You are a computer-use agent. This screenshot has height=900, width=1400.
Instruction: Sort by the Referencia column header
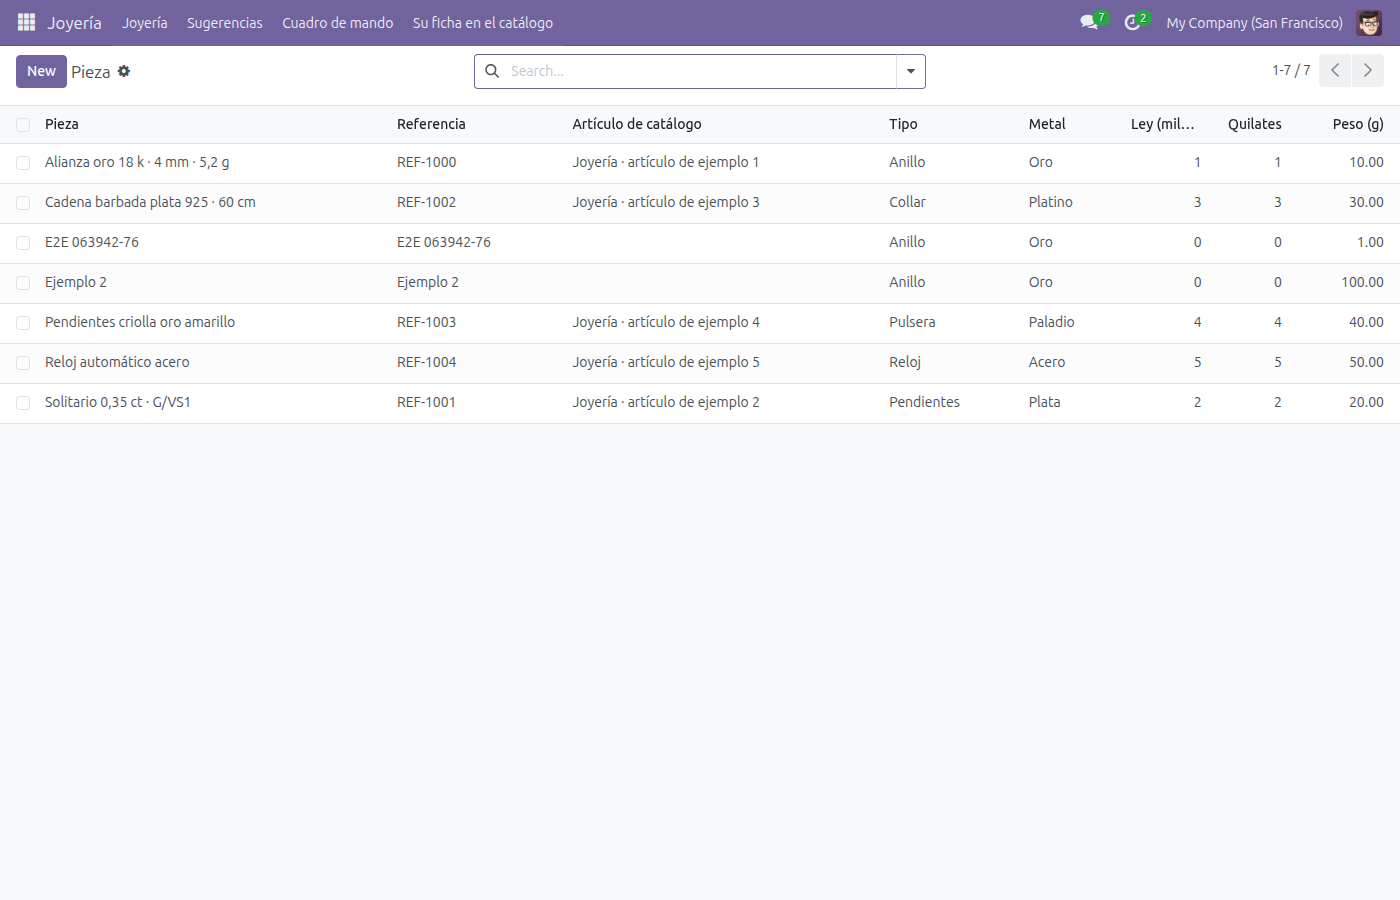(x=431, y=124)
